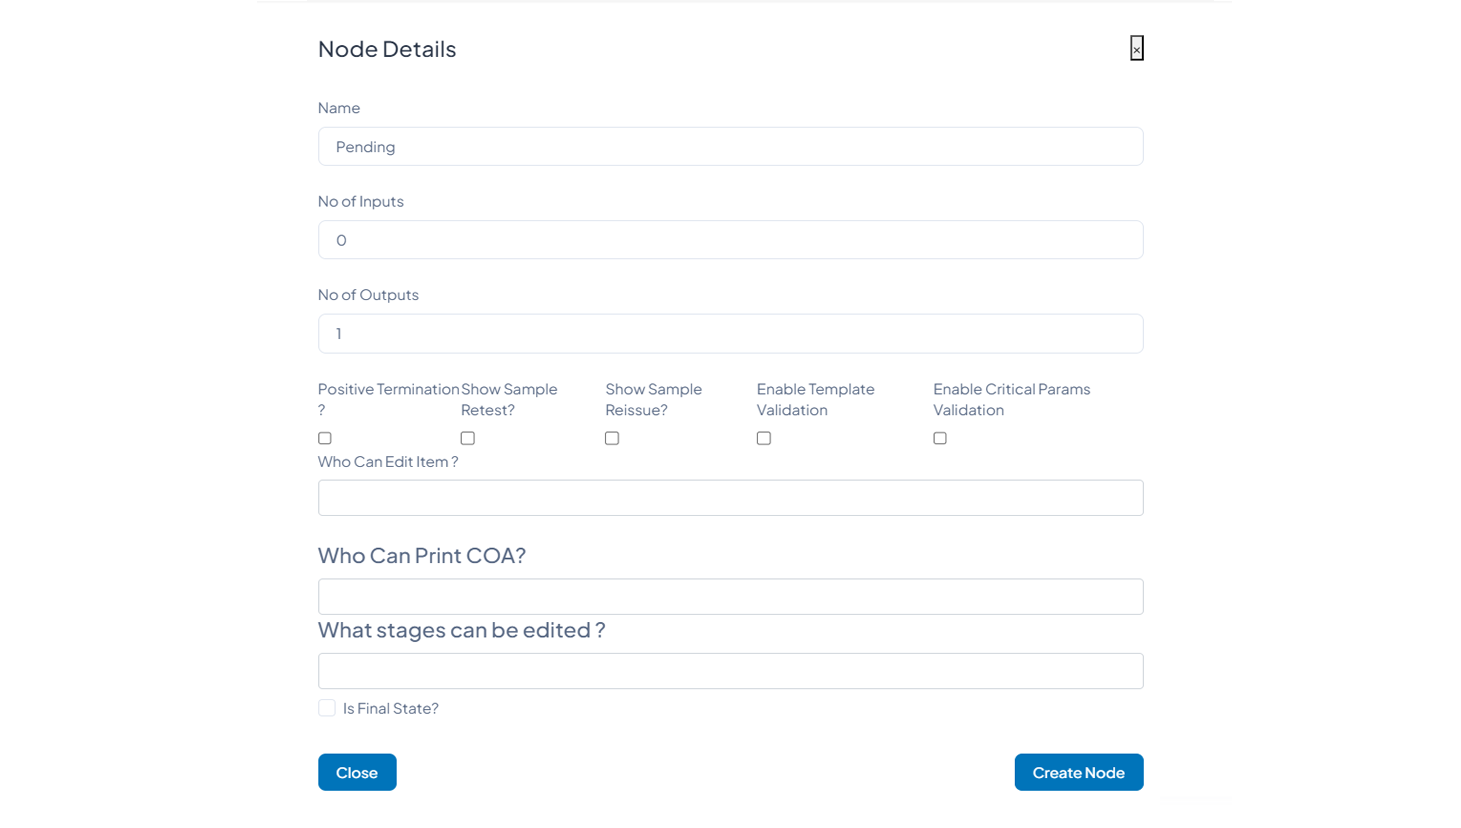Viewport: 1461px width, 828px height.
Task: Click the Create Node button
Action: tap(1078, 772)
